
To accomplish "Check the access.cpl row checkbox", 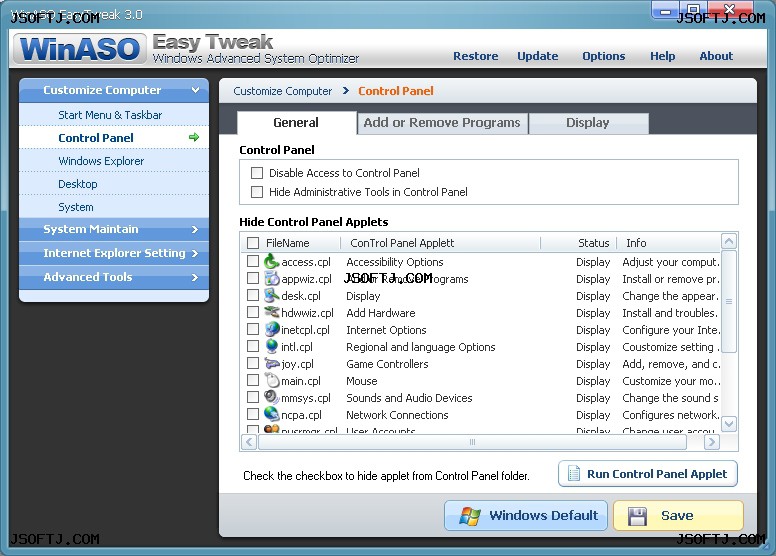I will click(253, 261).
